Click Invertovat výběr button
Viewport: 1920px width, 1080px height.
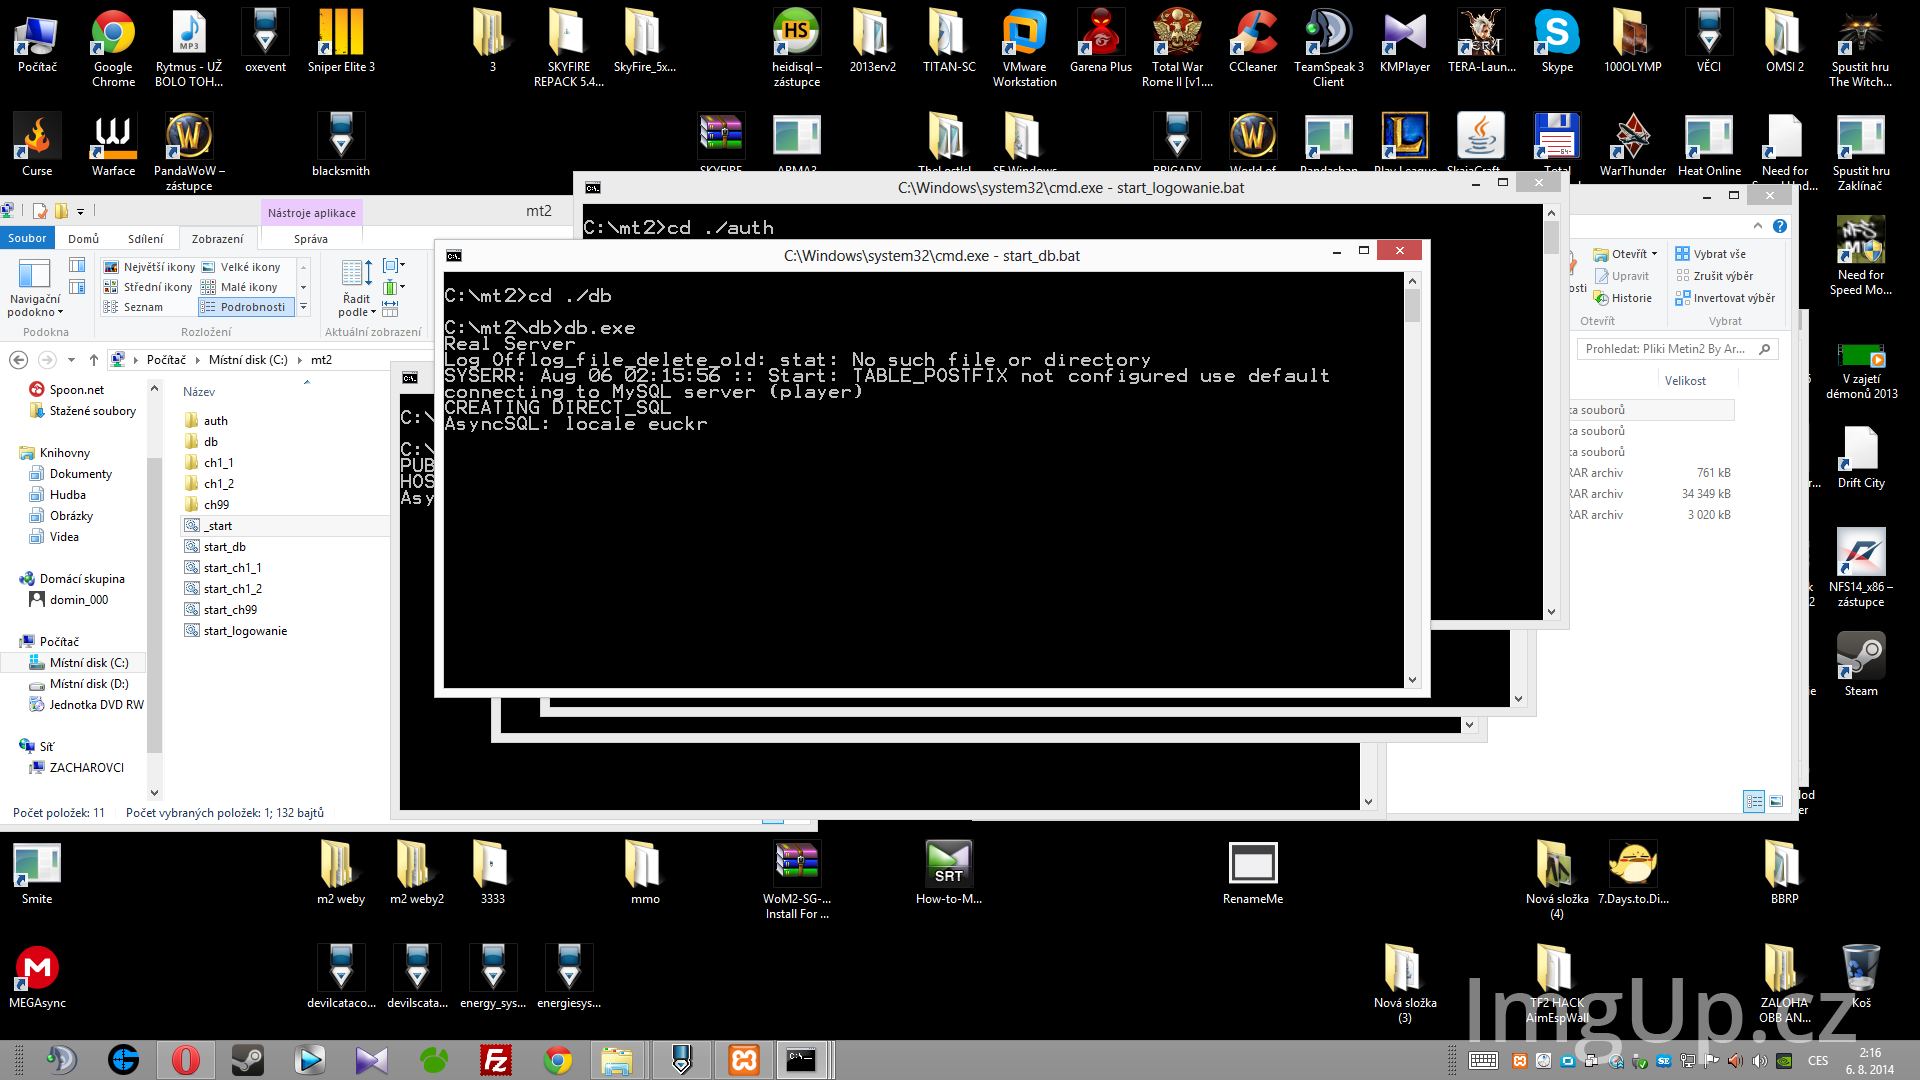1725,298
